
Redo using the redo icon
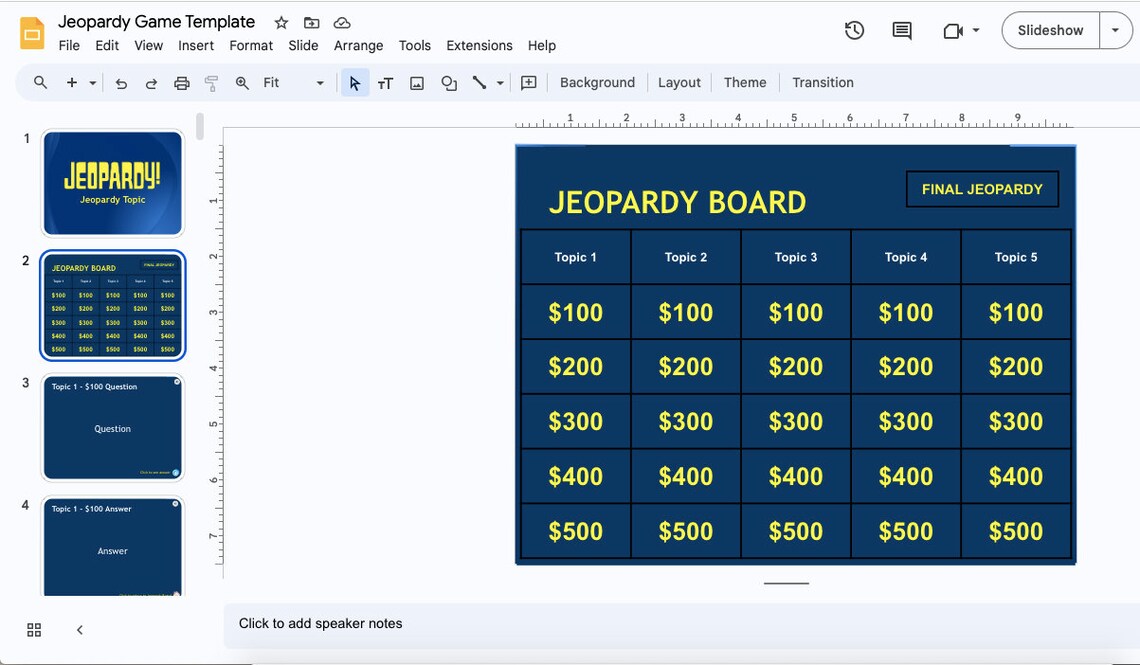151,83
